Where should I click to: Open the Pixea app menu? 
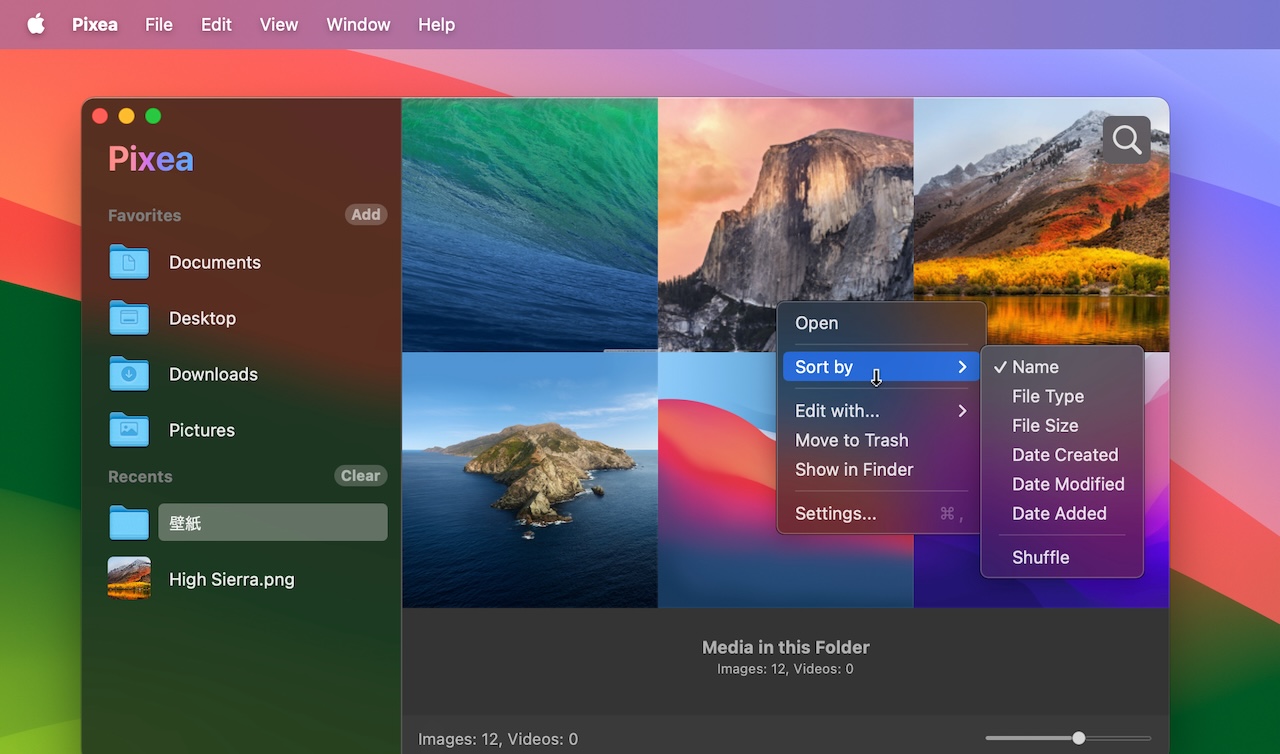click(x=95, y=24)
